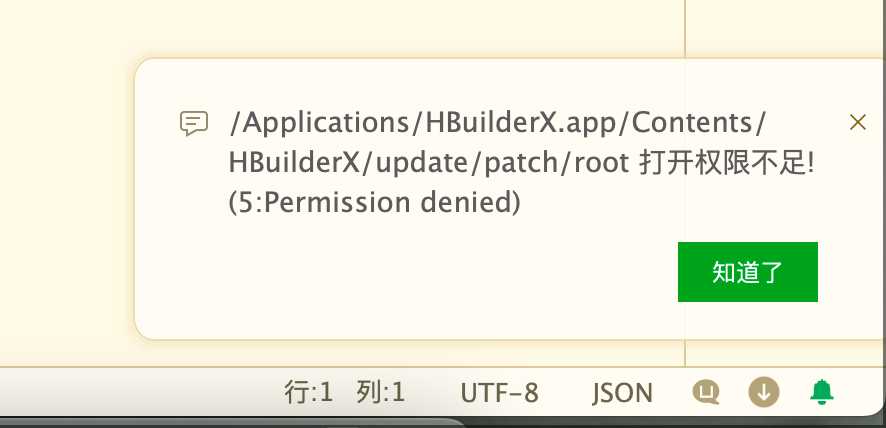Click the green 知道了 button
The image size is (886, 428).
click(x=748, y=272)
